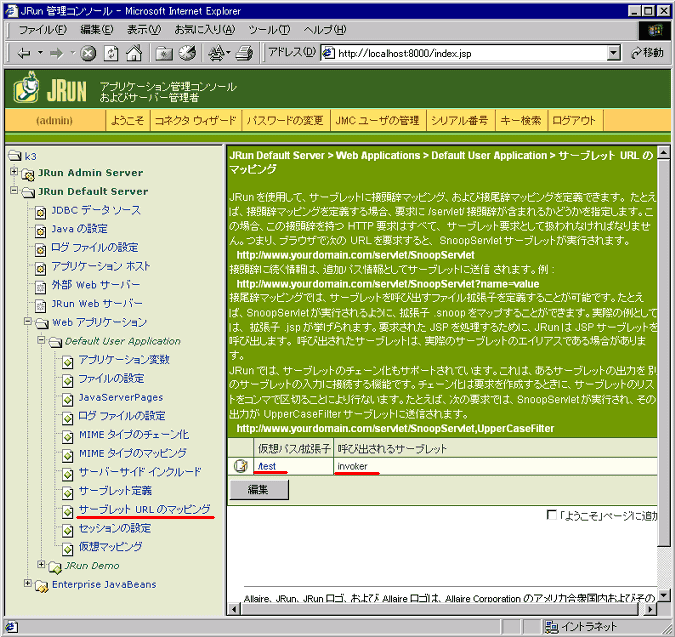This screenshot has height=637, width=675.
Task: Click the edit icon in /test row
Action: (241, 466)
